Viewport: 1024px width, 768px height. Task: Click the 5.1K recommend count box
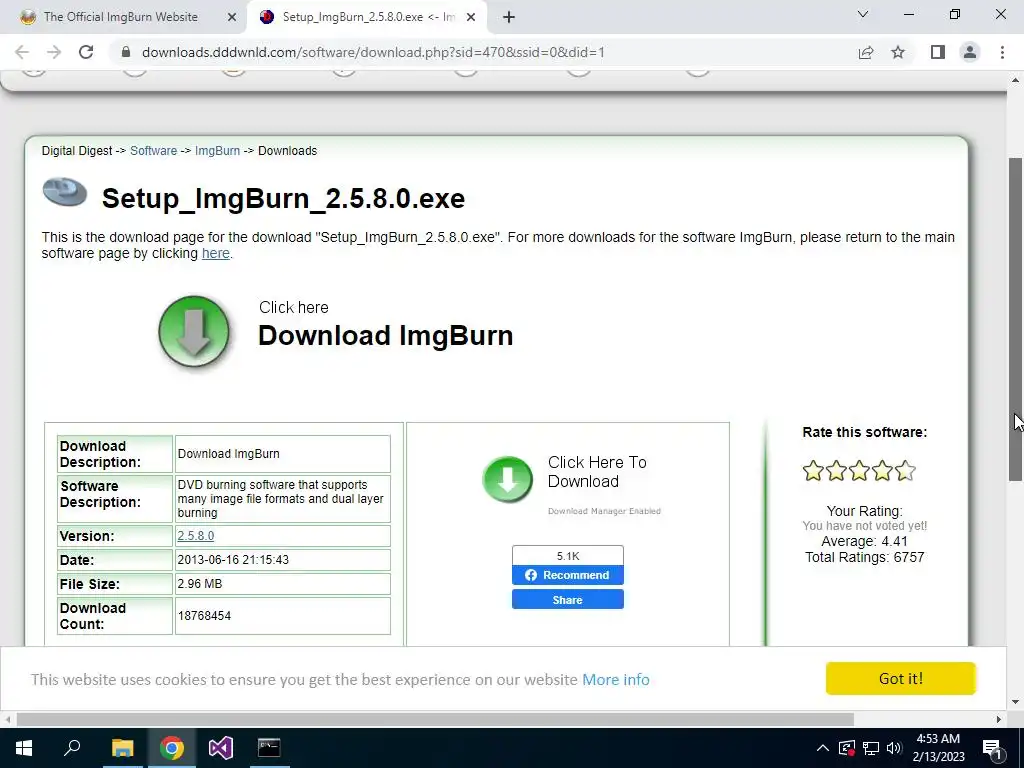568,556
